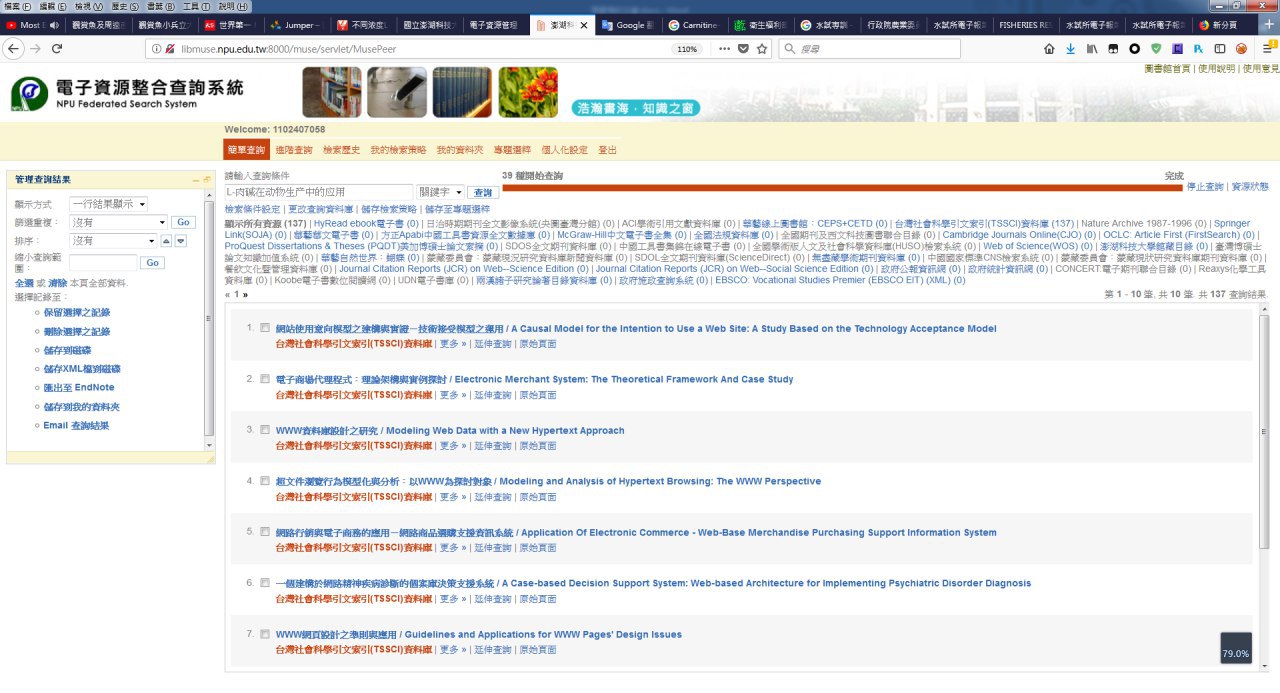The height and width of the screenshot is (693, 1280).
Task: Bookmark this page with the star icon
Action: (761, 48)
